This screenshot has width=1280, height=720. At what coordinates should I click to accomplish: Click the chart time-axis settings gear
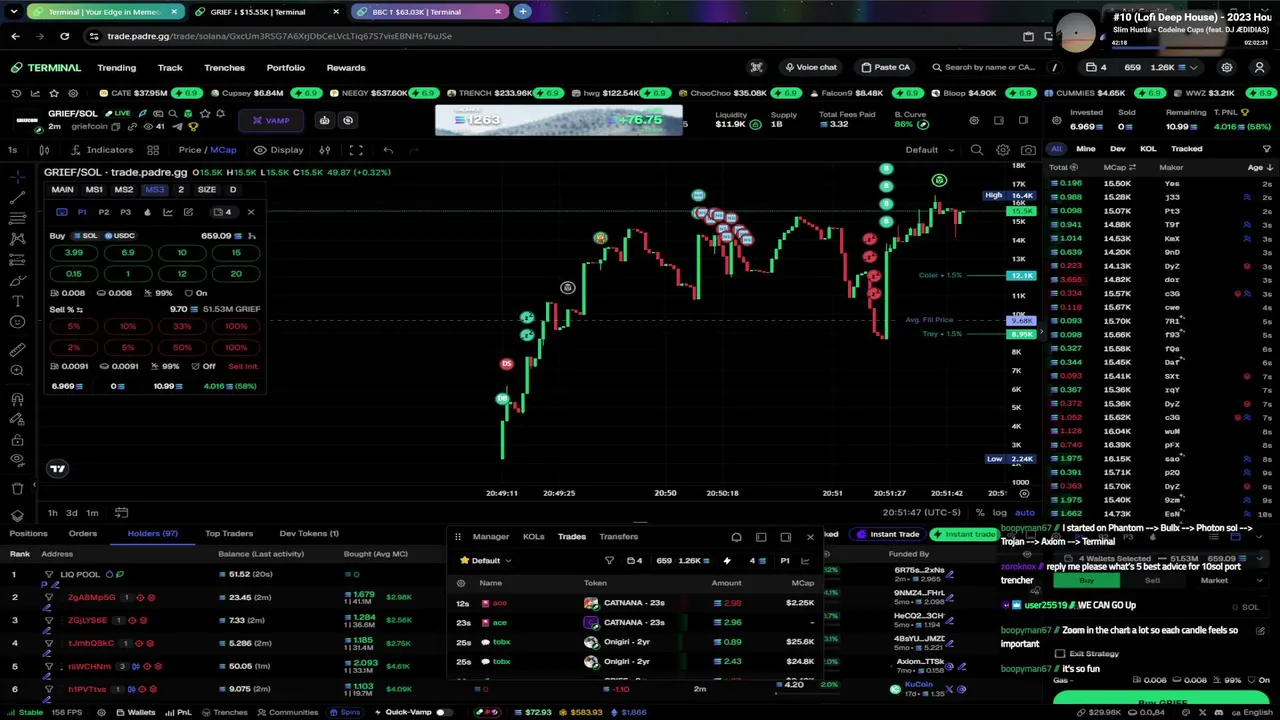pyautogui.click(x=1024, y=493)
